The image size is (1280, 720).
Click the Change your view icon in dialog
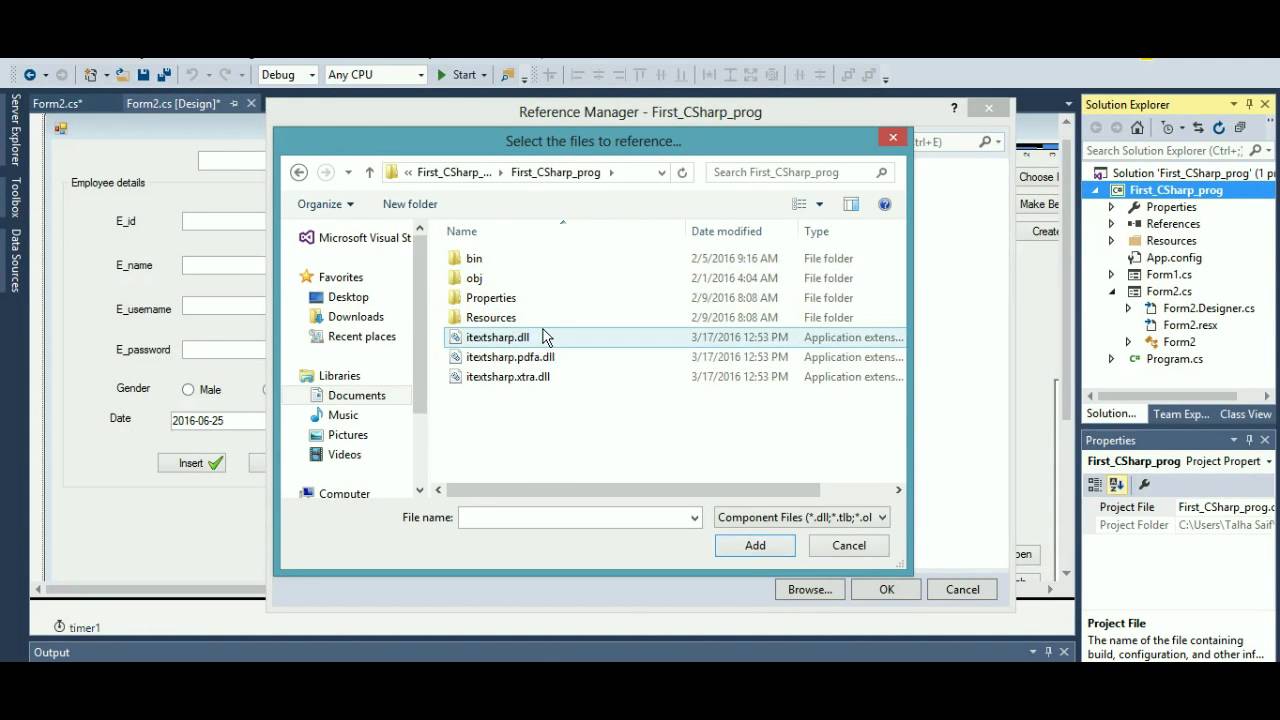(x=799, y=204)
